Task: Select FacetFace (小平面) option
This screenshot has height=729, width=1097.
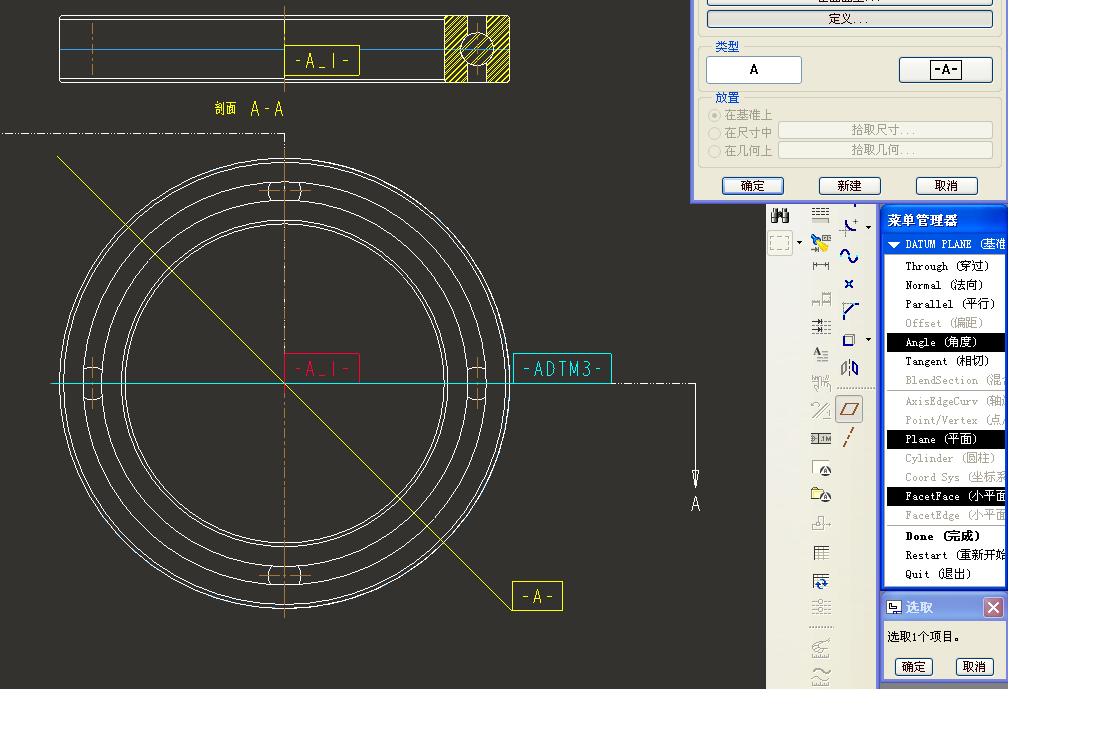Action: tap(946, 496)
